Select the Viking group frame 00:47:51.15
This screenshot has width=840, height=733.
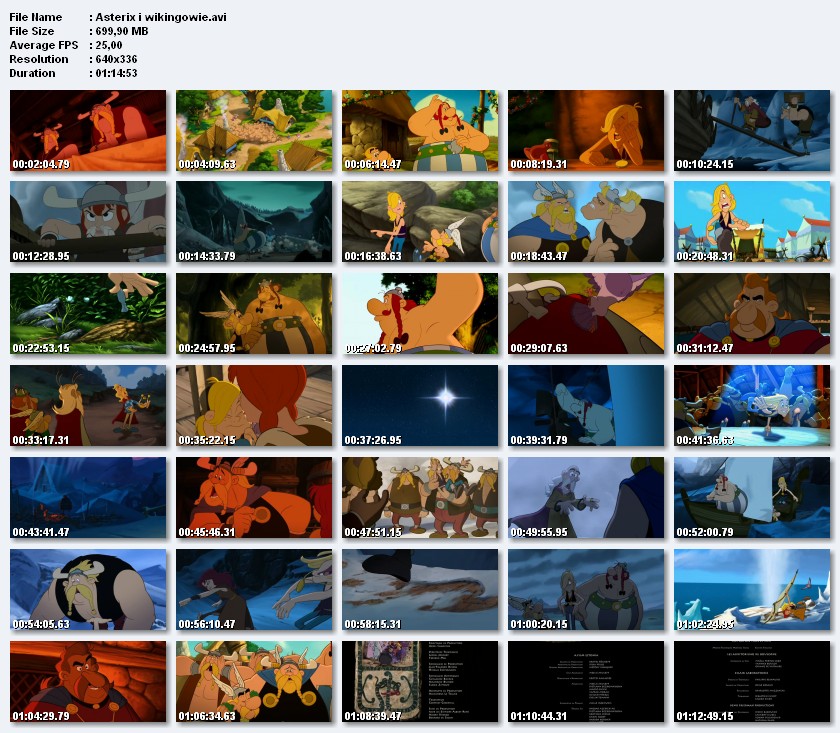420,498
